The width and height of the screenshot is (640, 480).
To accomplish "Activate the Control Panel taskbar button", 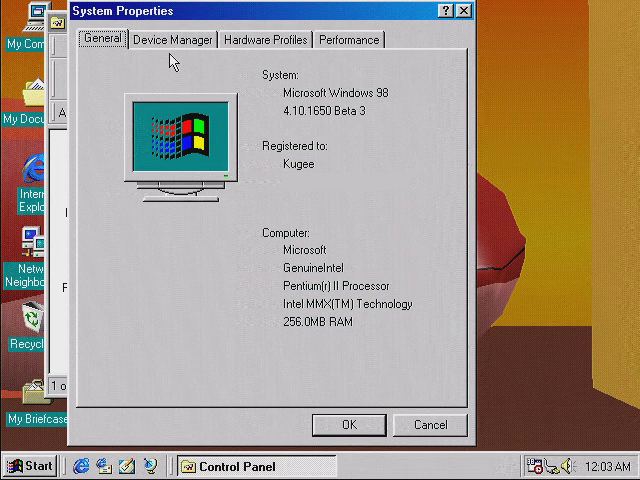I will [257, 466].
